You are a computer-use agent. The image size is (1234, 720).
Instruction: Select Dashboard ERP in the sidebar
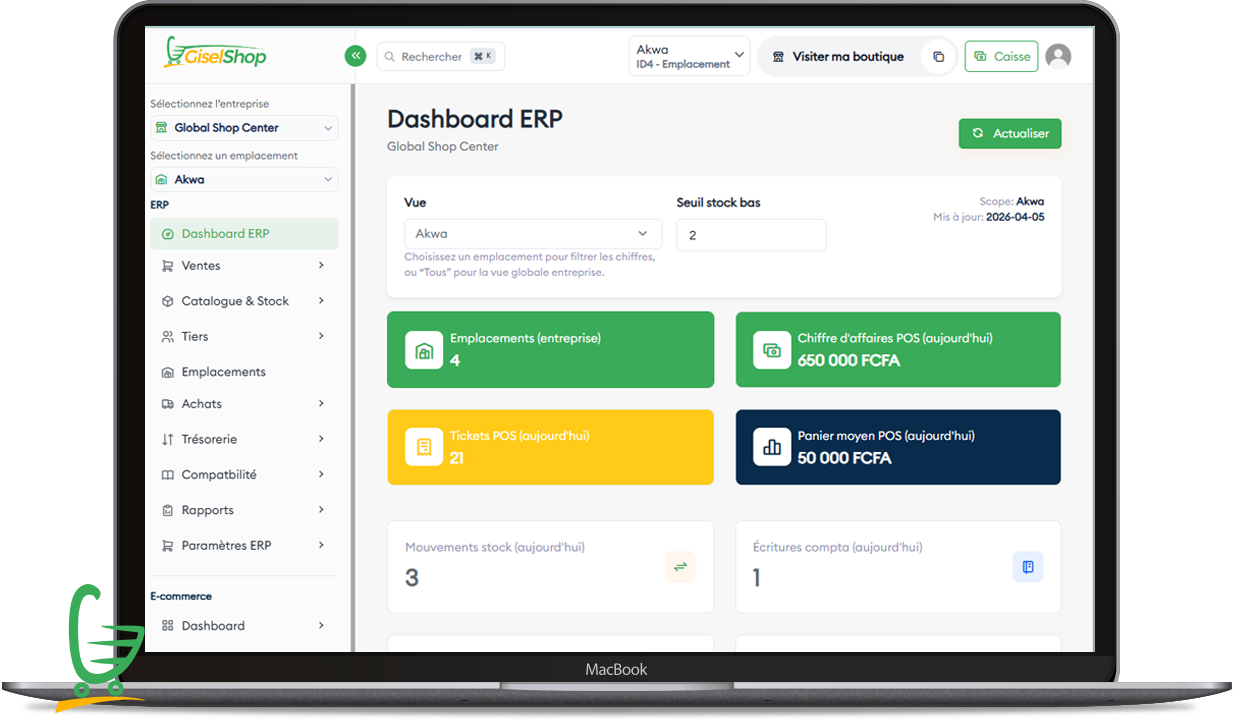[225, 234]
